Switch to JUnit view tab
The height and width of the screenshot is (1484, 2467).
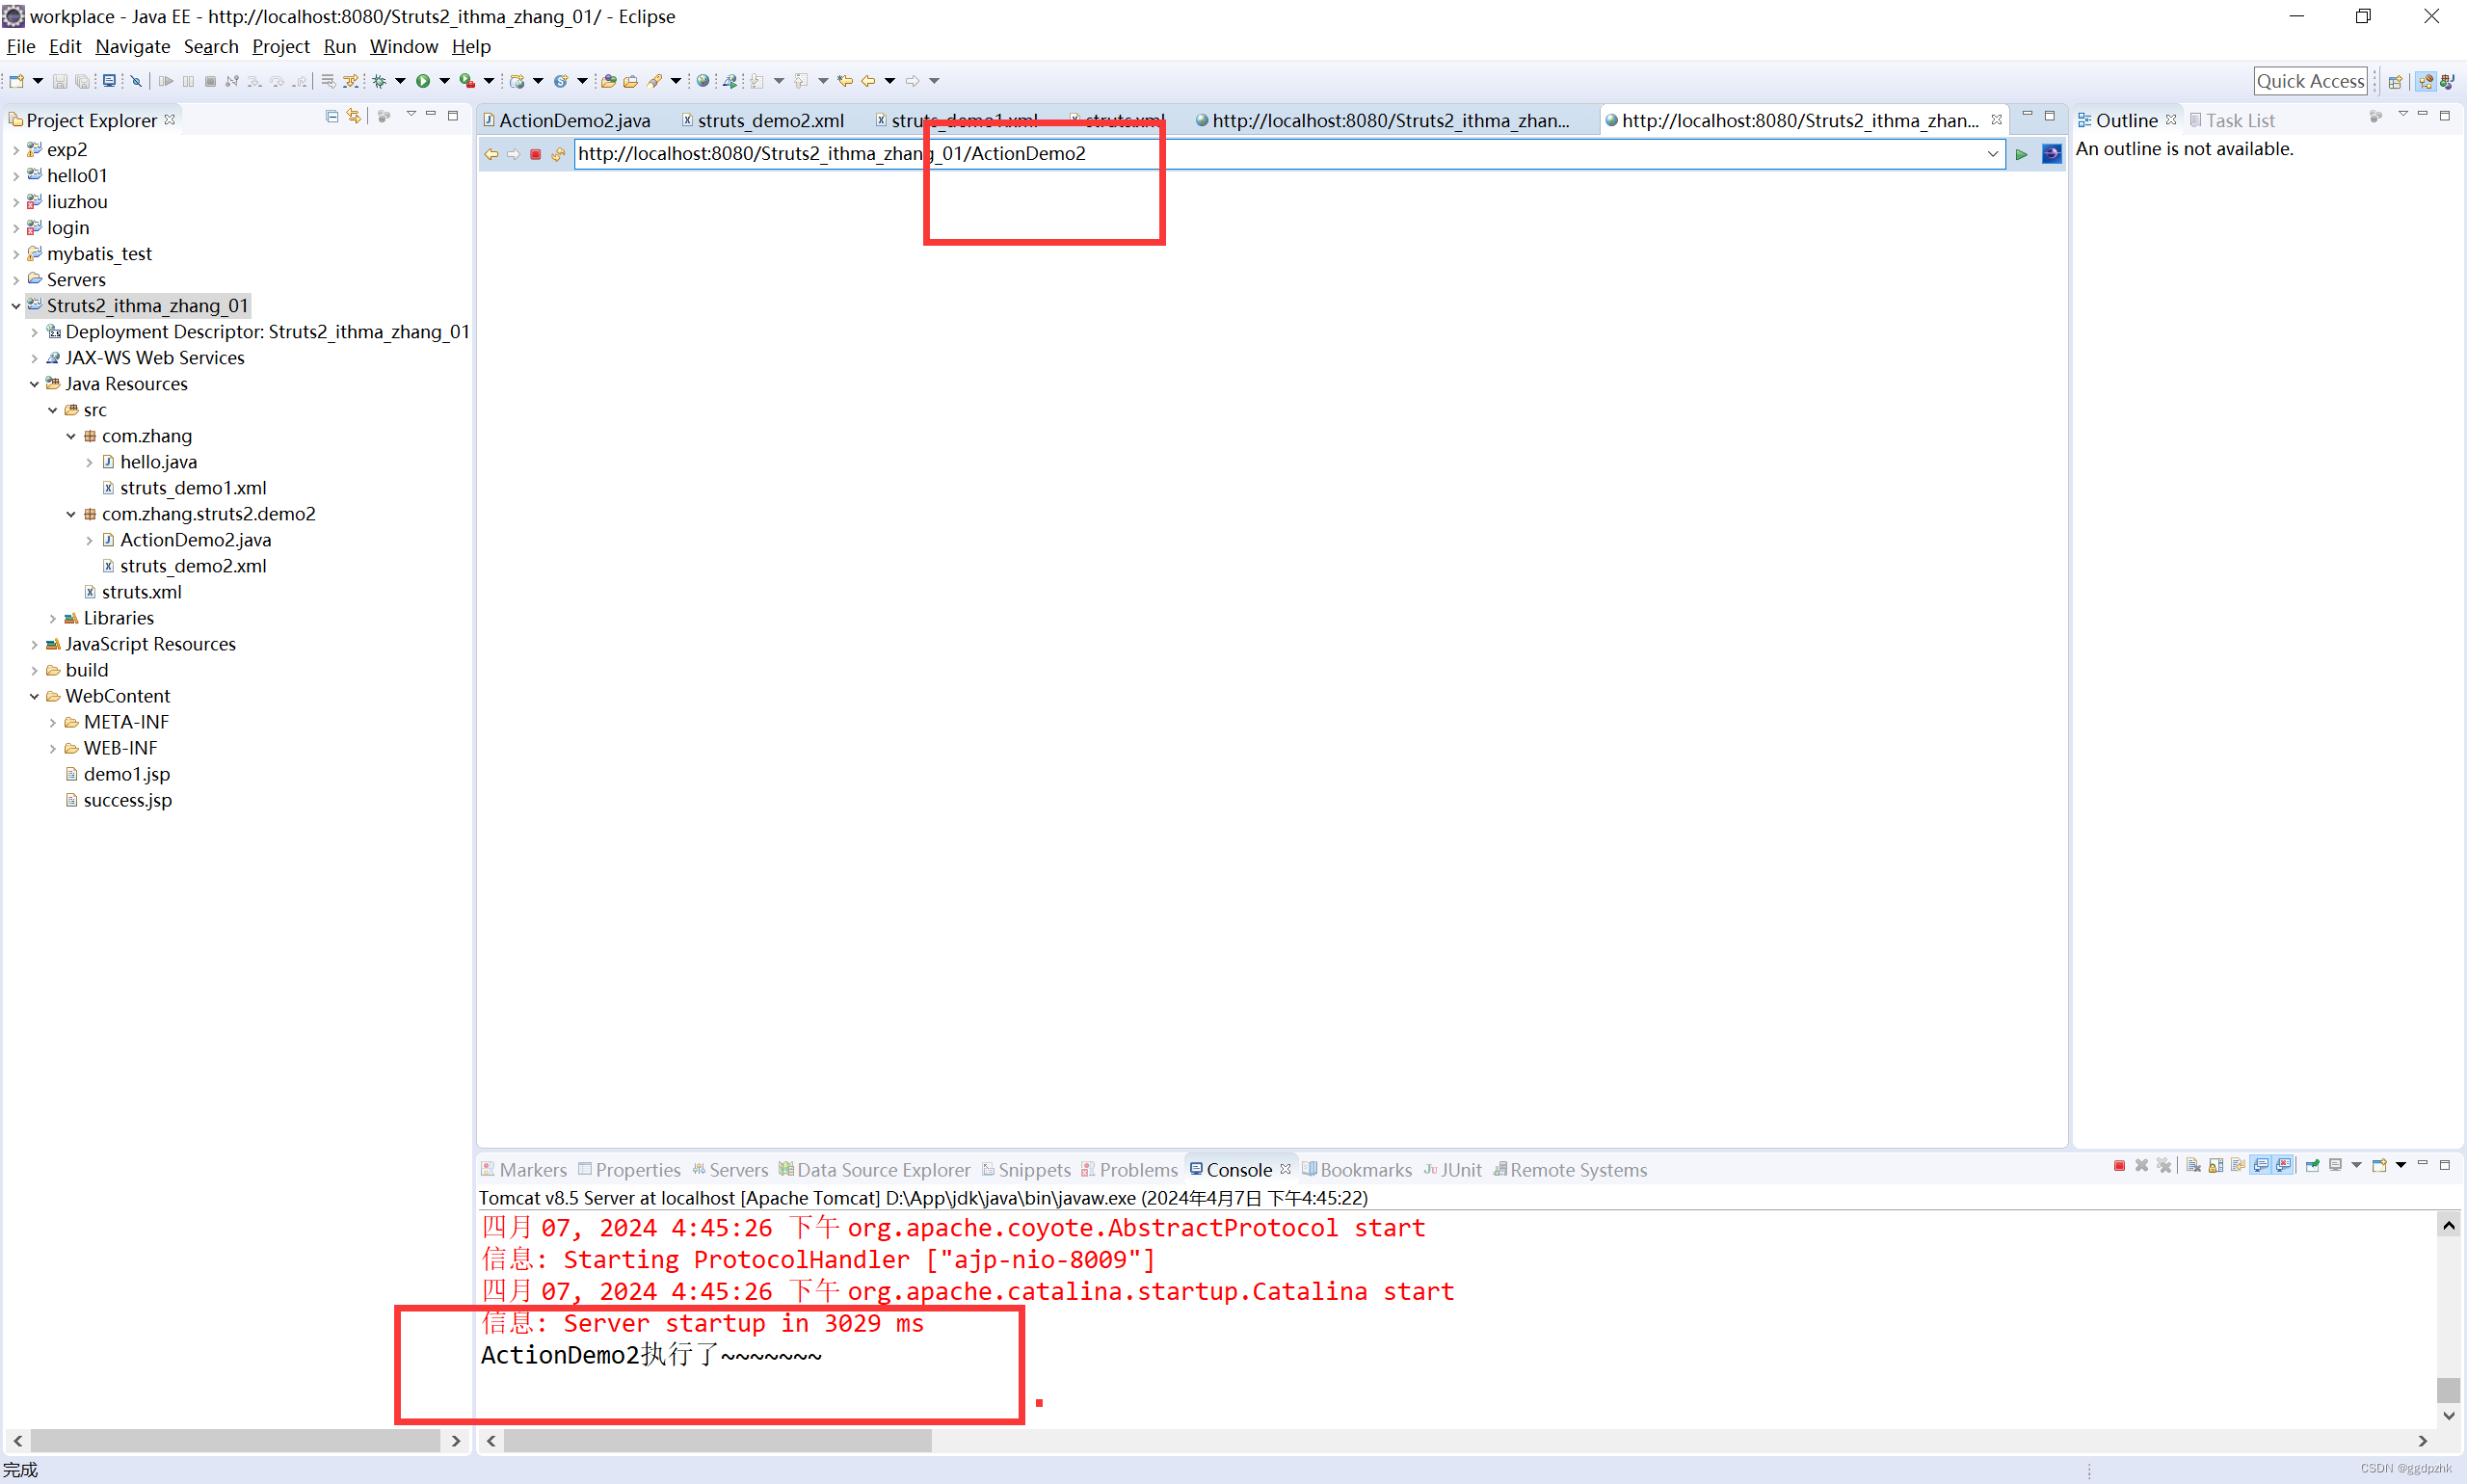click(x=1453, y=1170)
